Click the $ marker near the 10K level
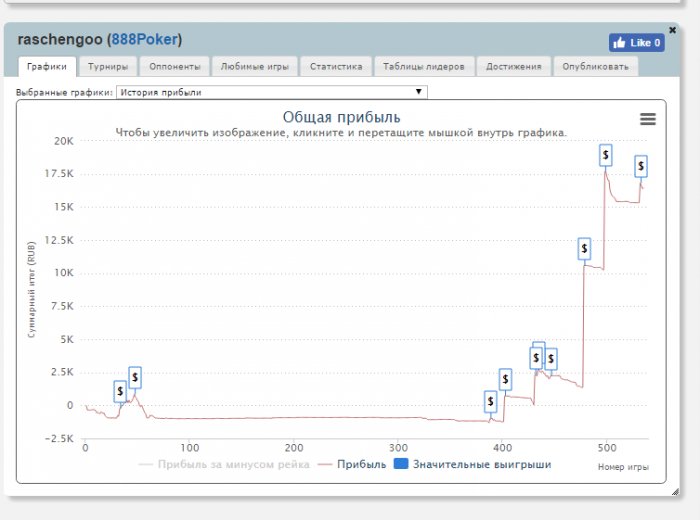 pos(585,248)
